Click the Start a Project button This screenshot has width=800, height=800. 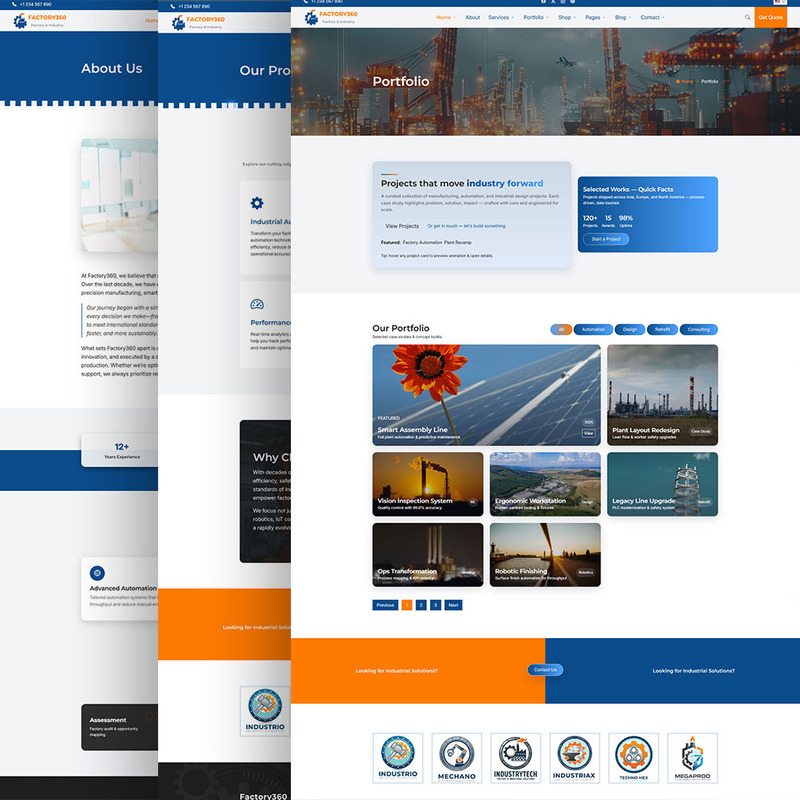(x=606, y=239)
